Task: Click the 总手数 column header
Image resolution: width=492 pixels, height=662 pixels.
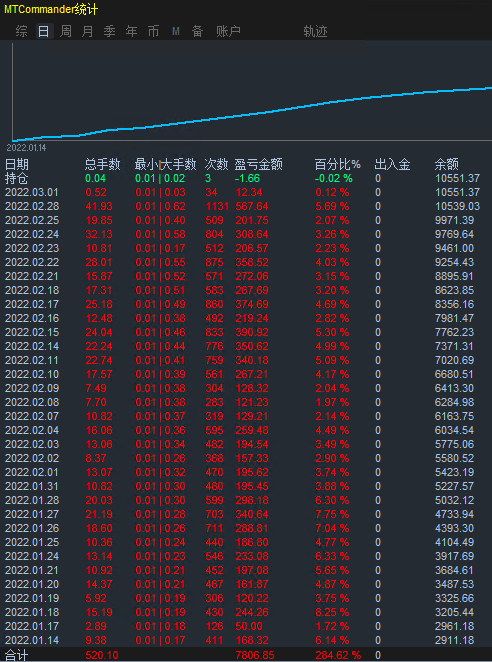Action: pos(103,164)
